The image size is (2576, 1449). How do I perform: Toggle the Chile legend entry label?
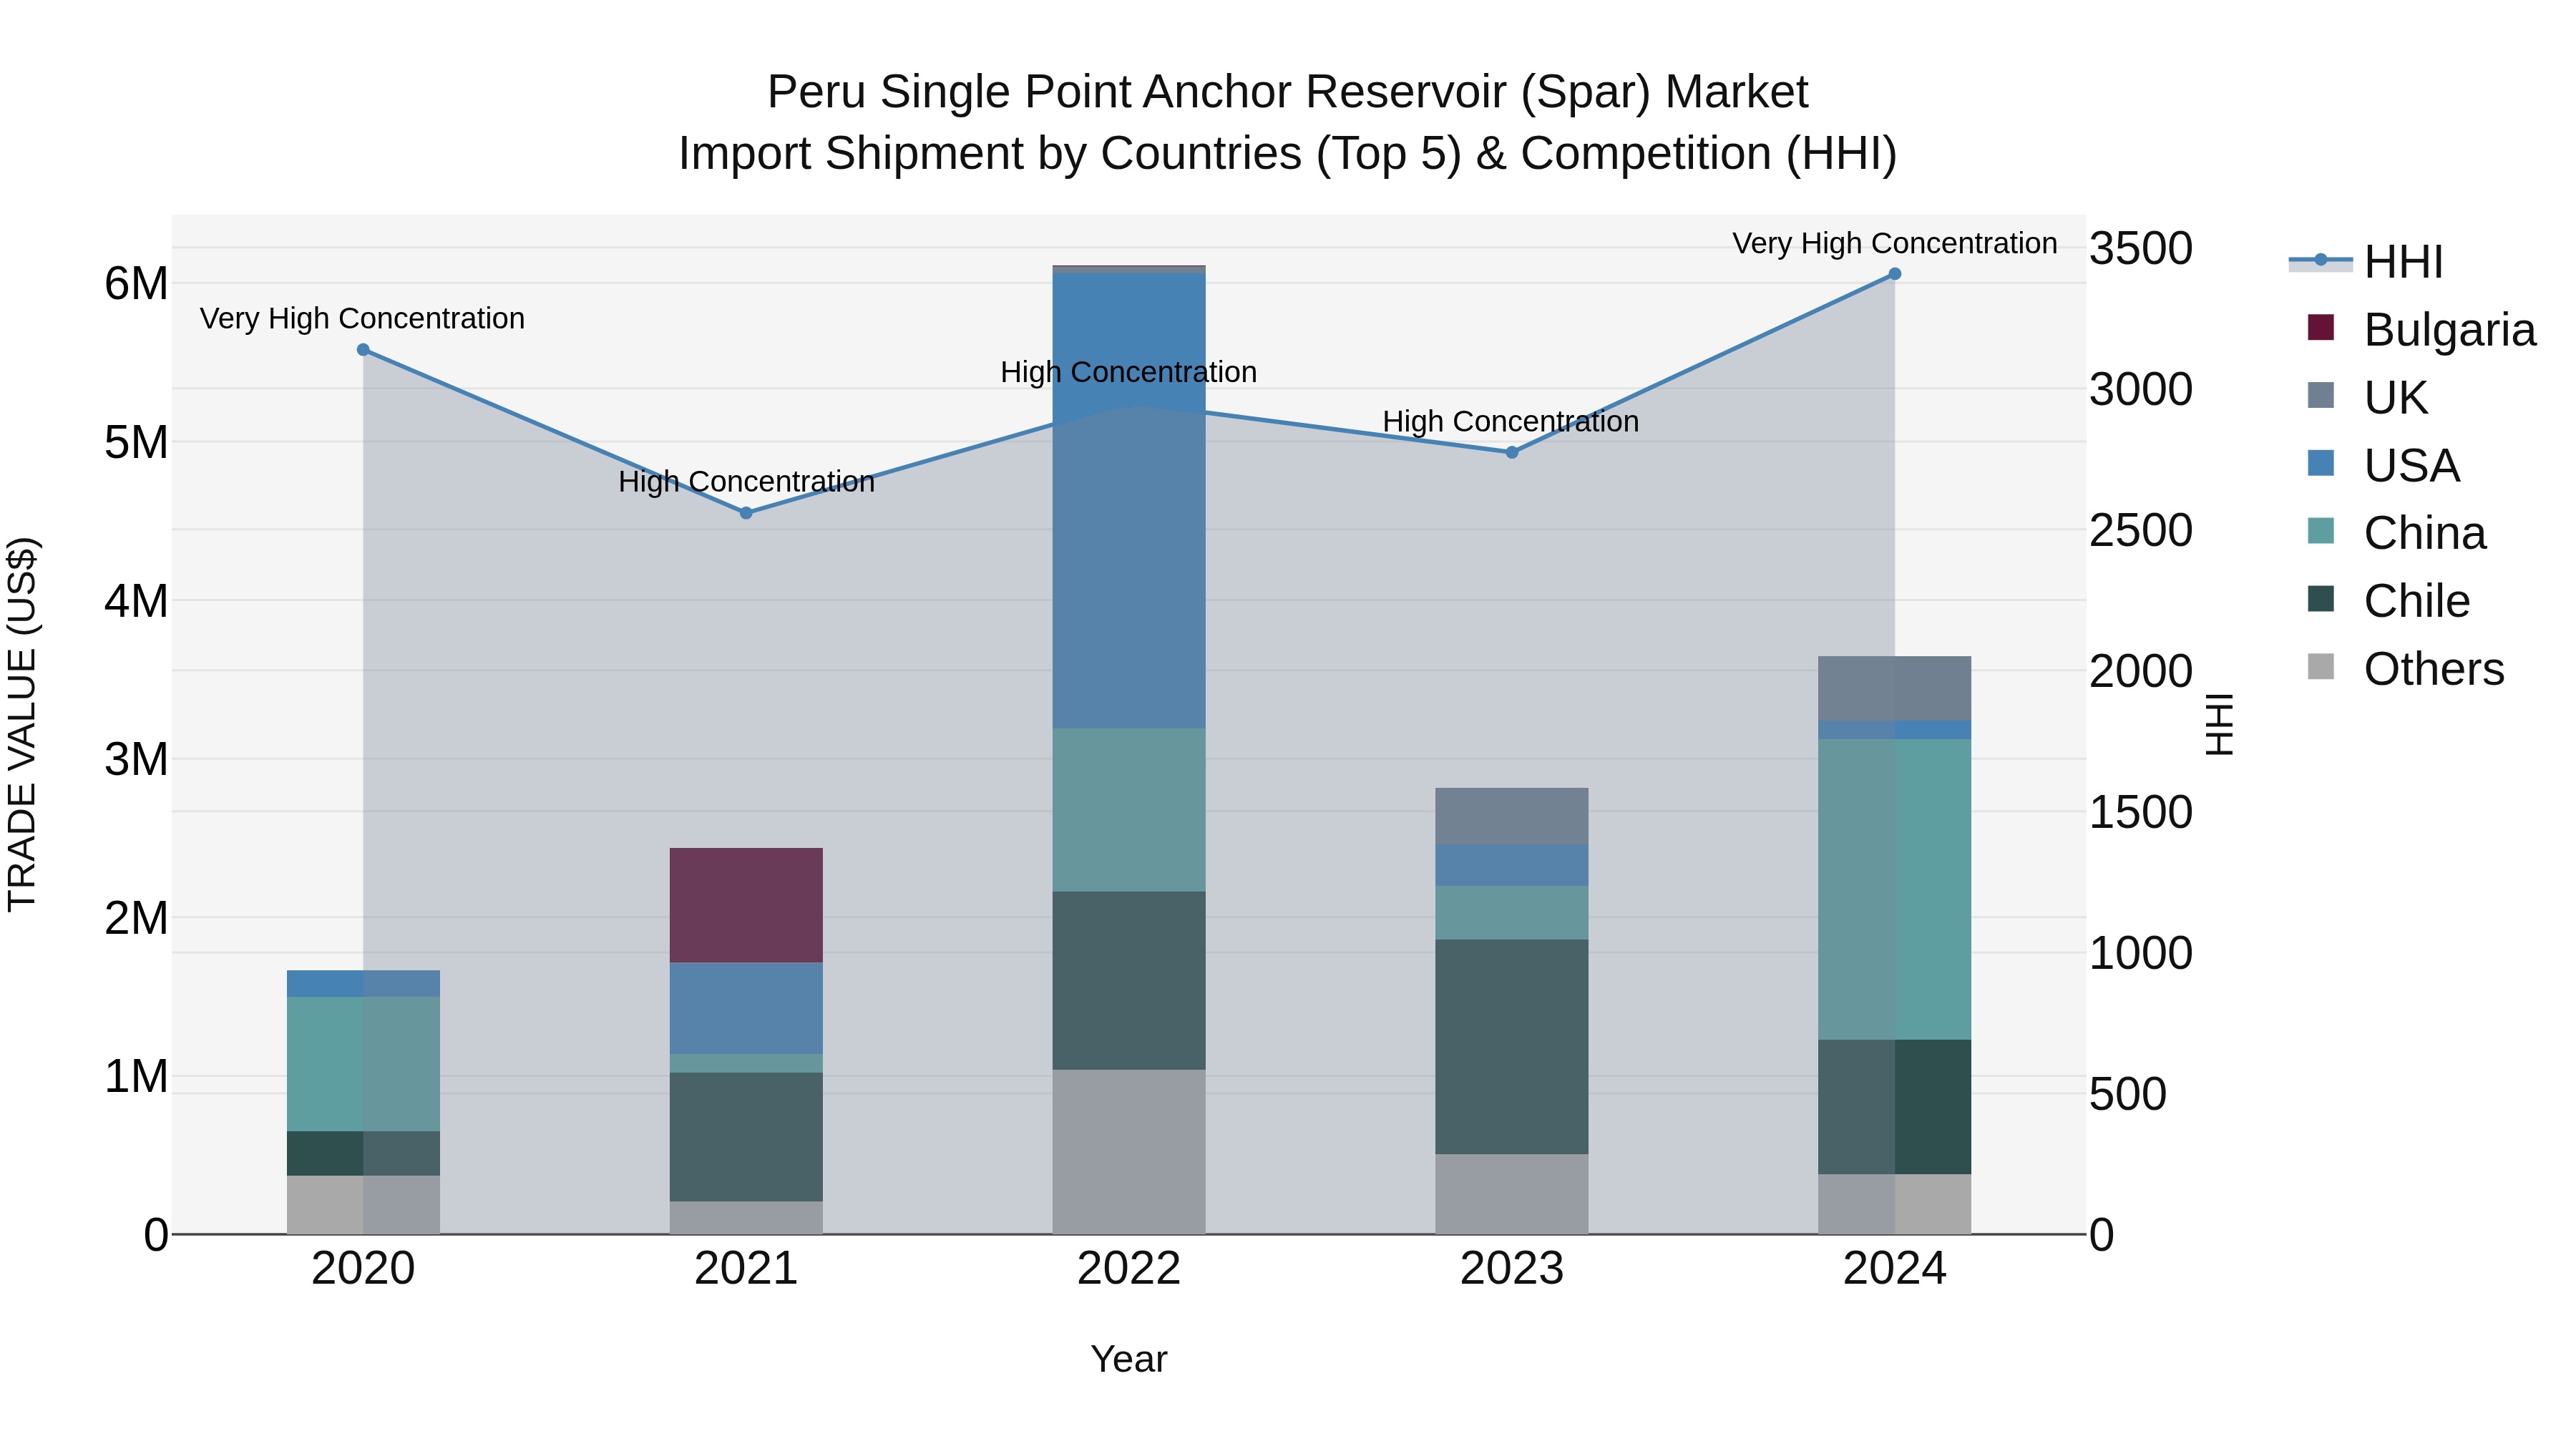click(x=2416, y=601)
